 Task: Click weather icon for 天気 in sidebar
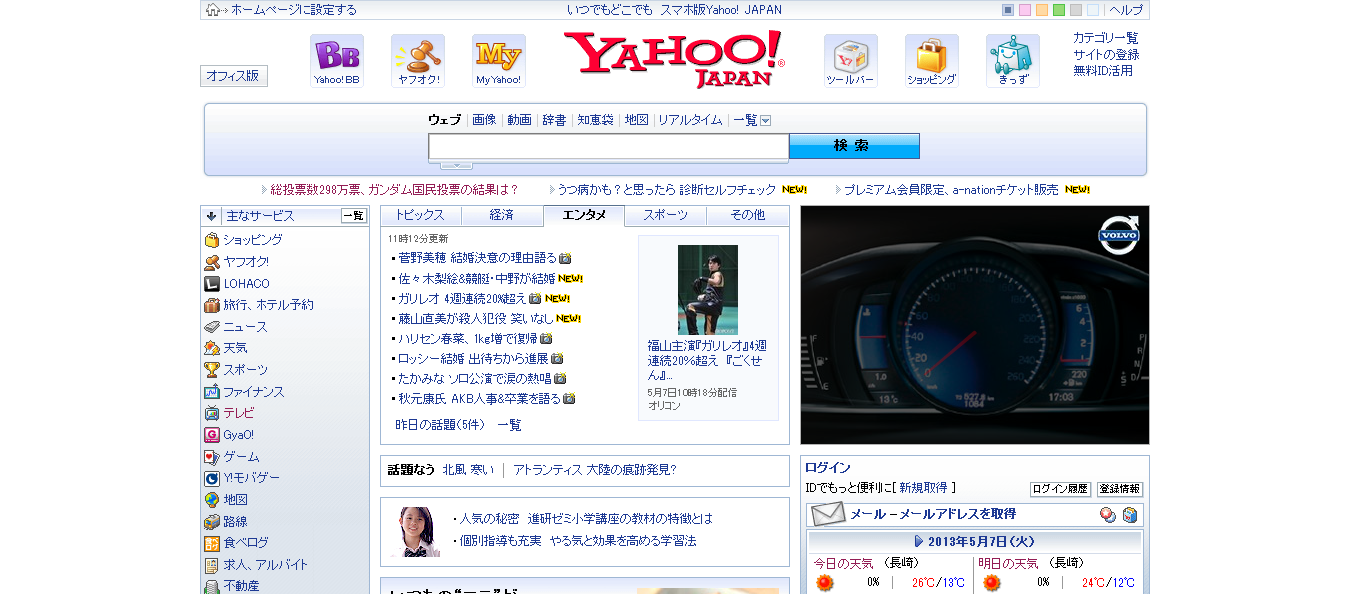212,348
